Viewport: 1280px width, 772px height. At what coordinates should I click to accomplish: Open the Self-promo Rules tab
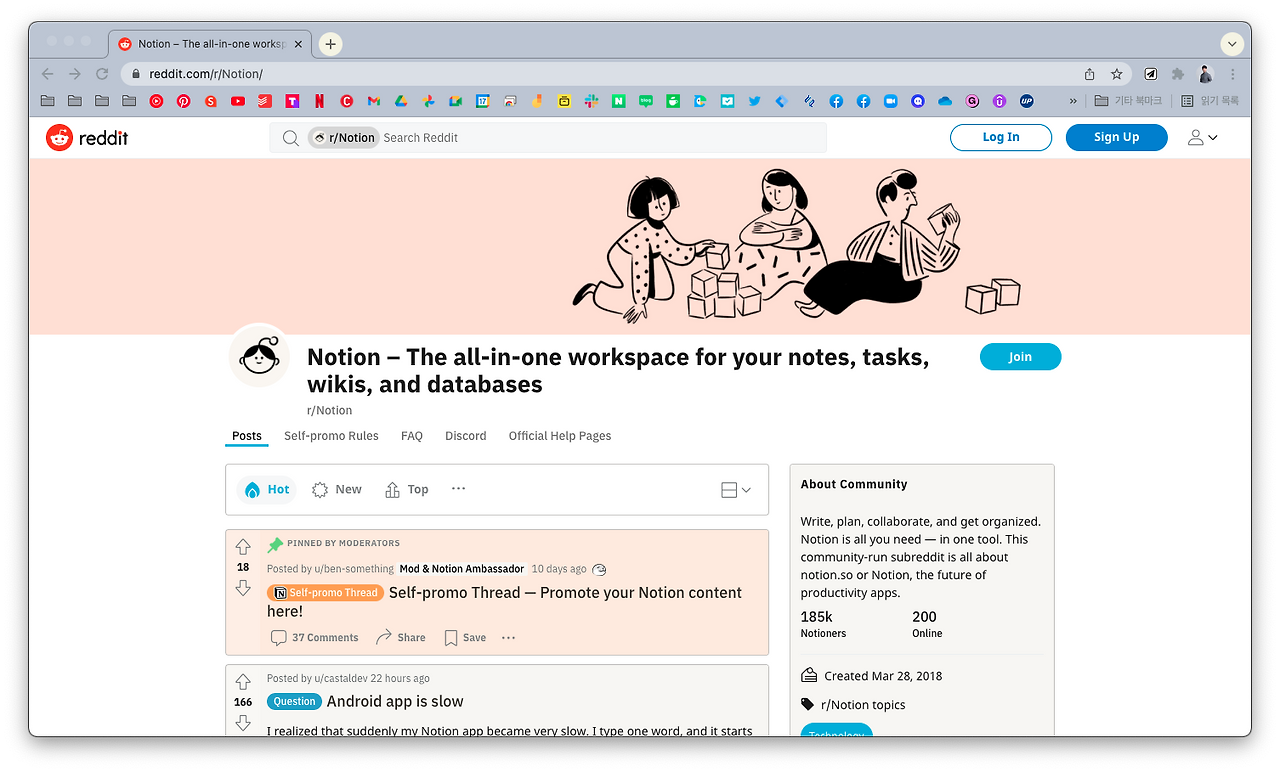point(331,436)
